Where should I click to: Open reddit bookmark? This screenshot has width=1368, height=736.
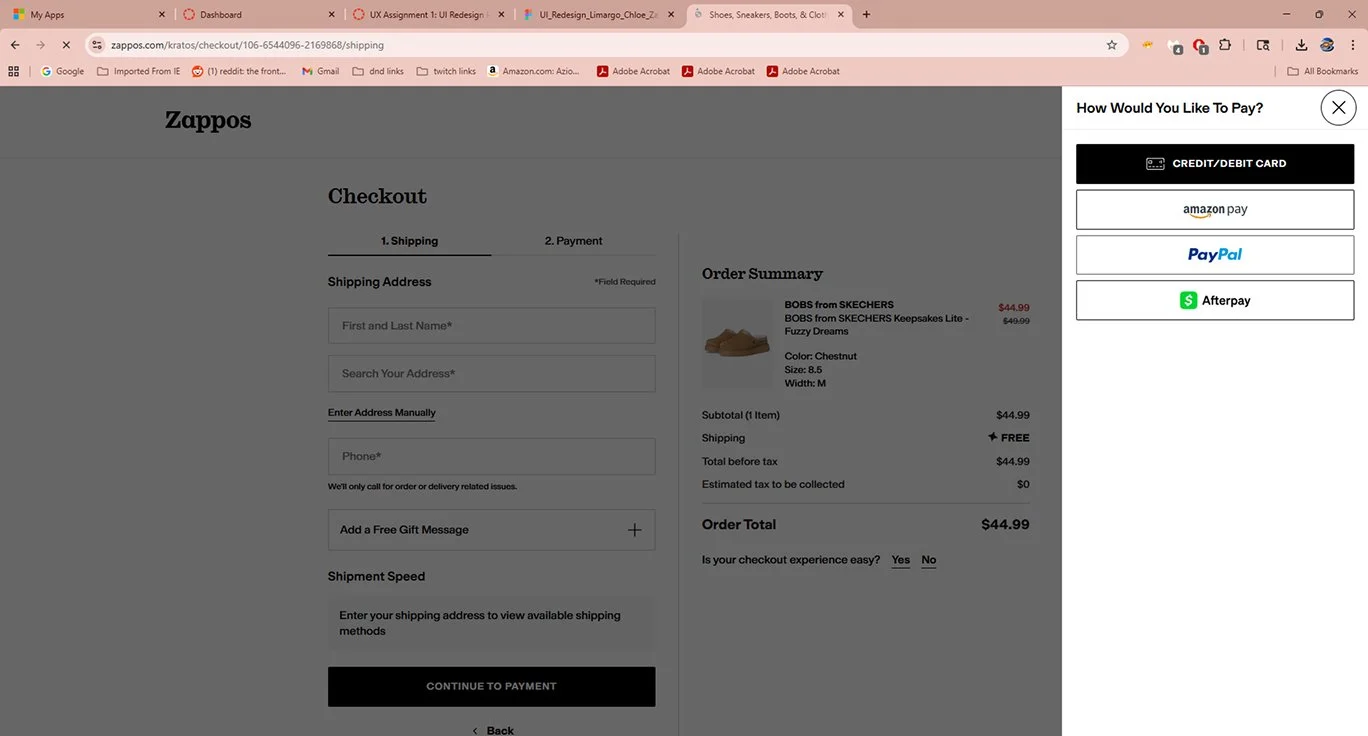click(x=239, y=71)
